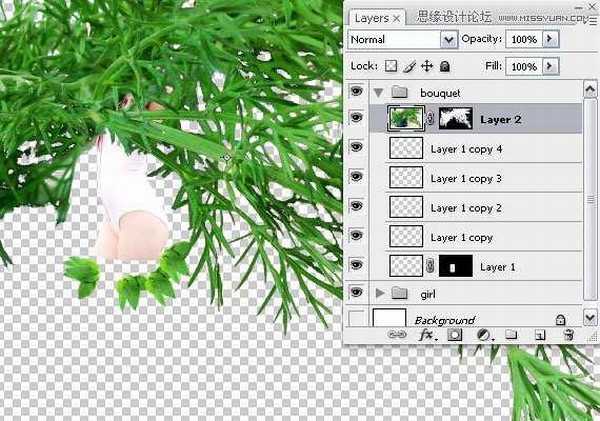600x421 pixels.
Task: Create a new group folder icon
Action: [x=508, y=336]
